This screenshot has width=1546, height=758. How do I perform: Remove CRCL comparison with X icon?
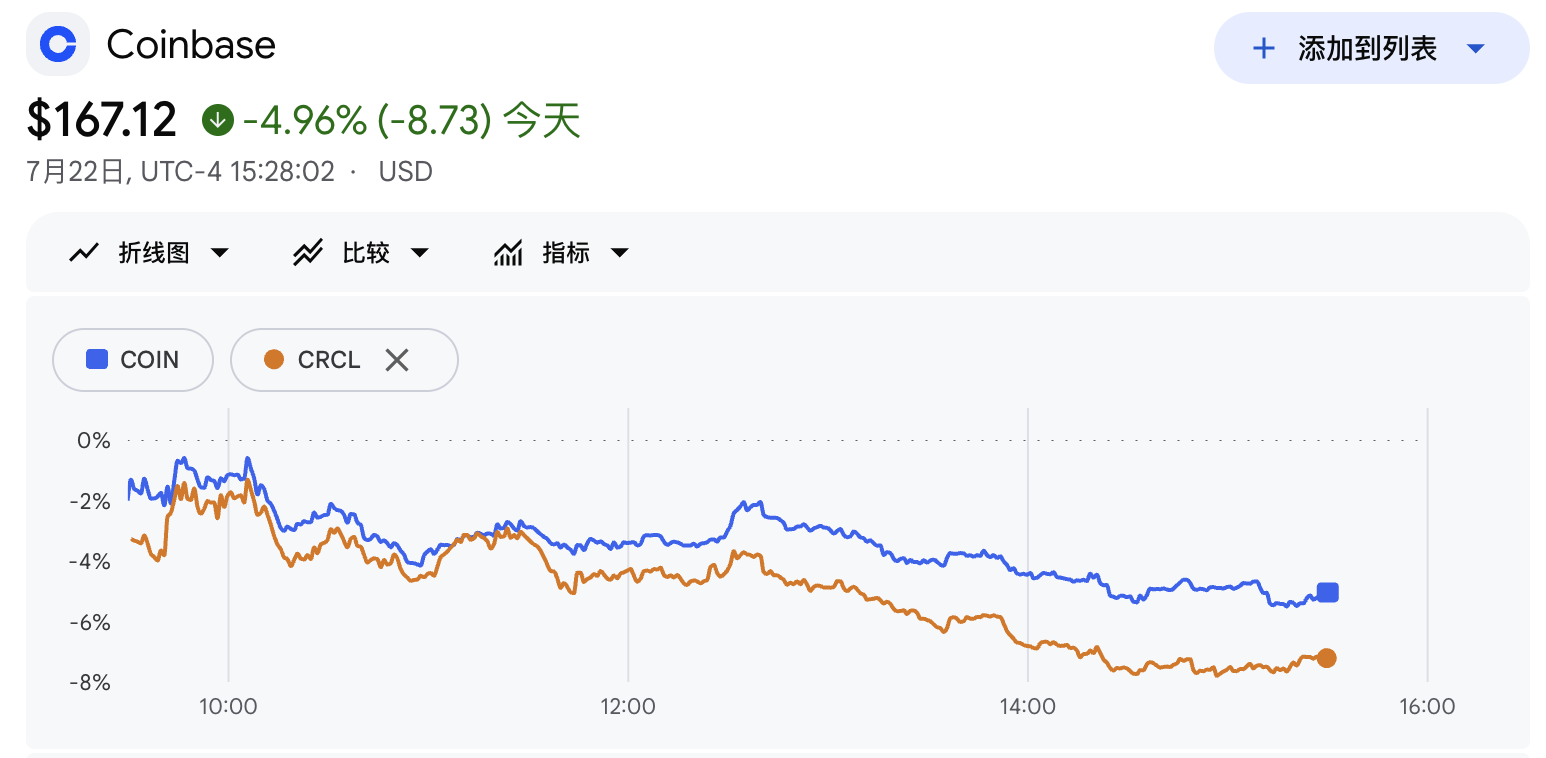pyautogui.click(x=397, y=360)
